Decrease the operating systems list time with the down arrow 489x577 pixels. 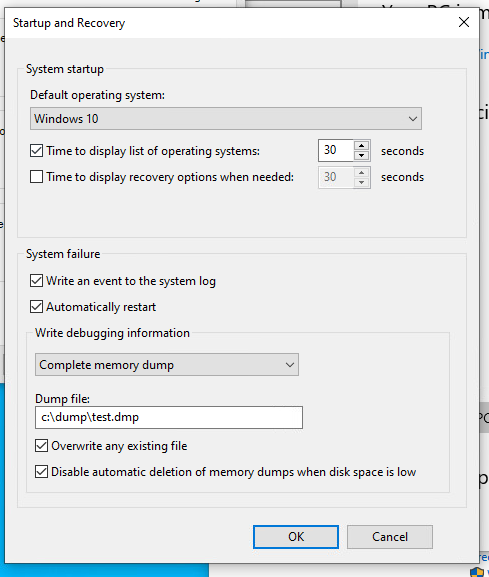tap(361, 155)
